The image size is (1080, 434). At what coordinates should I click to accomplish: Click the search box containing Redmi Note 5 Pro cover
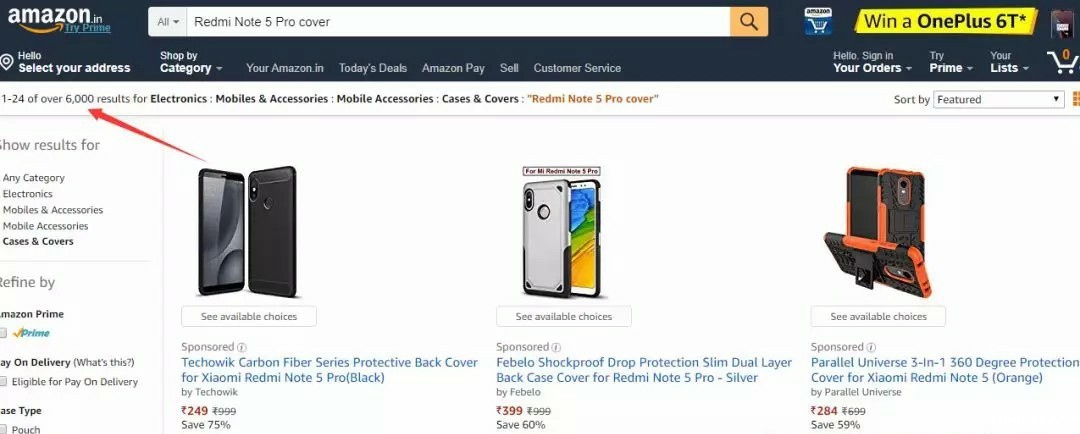pos(457,21)
